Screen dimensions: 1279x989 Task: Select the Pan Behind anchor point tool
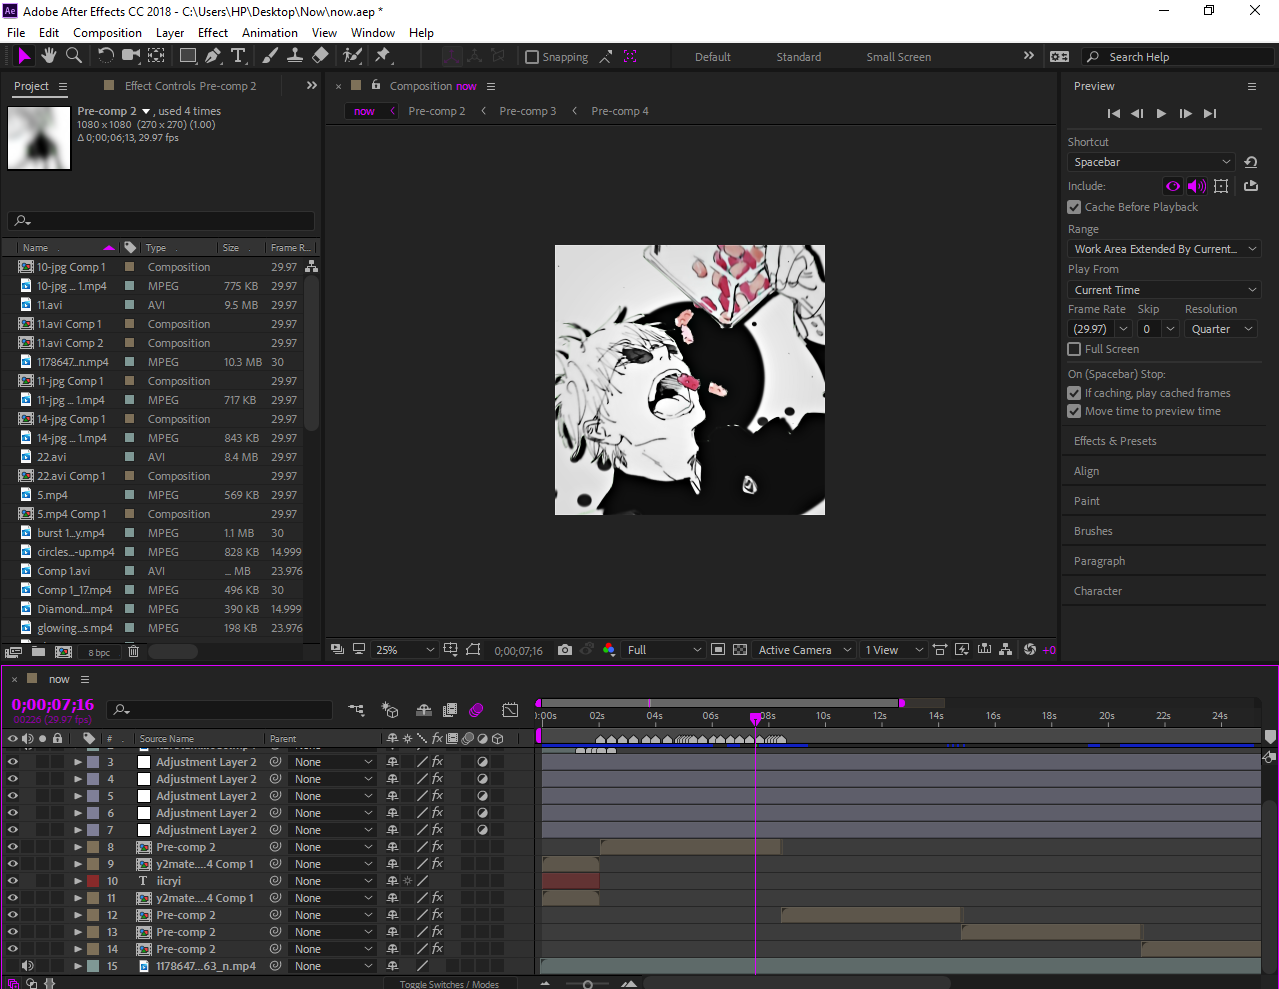point(157,56)
